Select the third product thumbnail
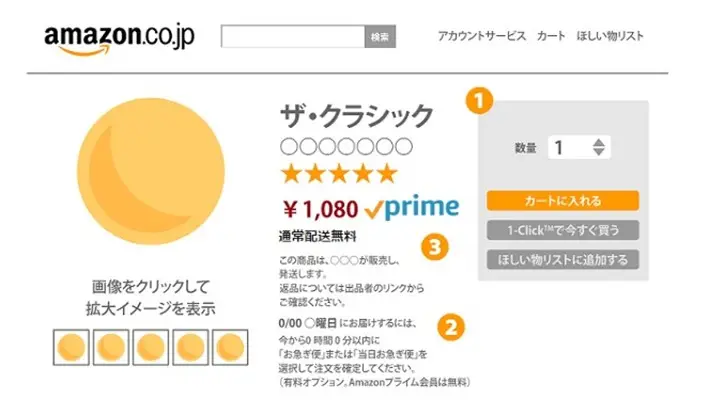Viewport: 709px width, 400px height. (x=151, y=347)
